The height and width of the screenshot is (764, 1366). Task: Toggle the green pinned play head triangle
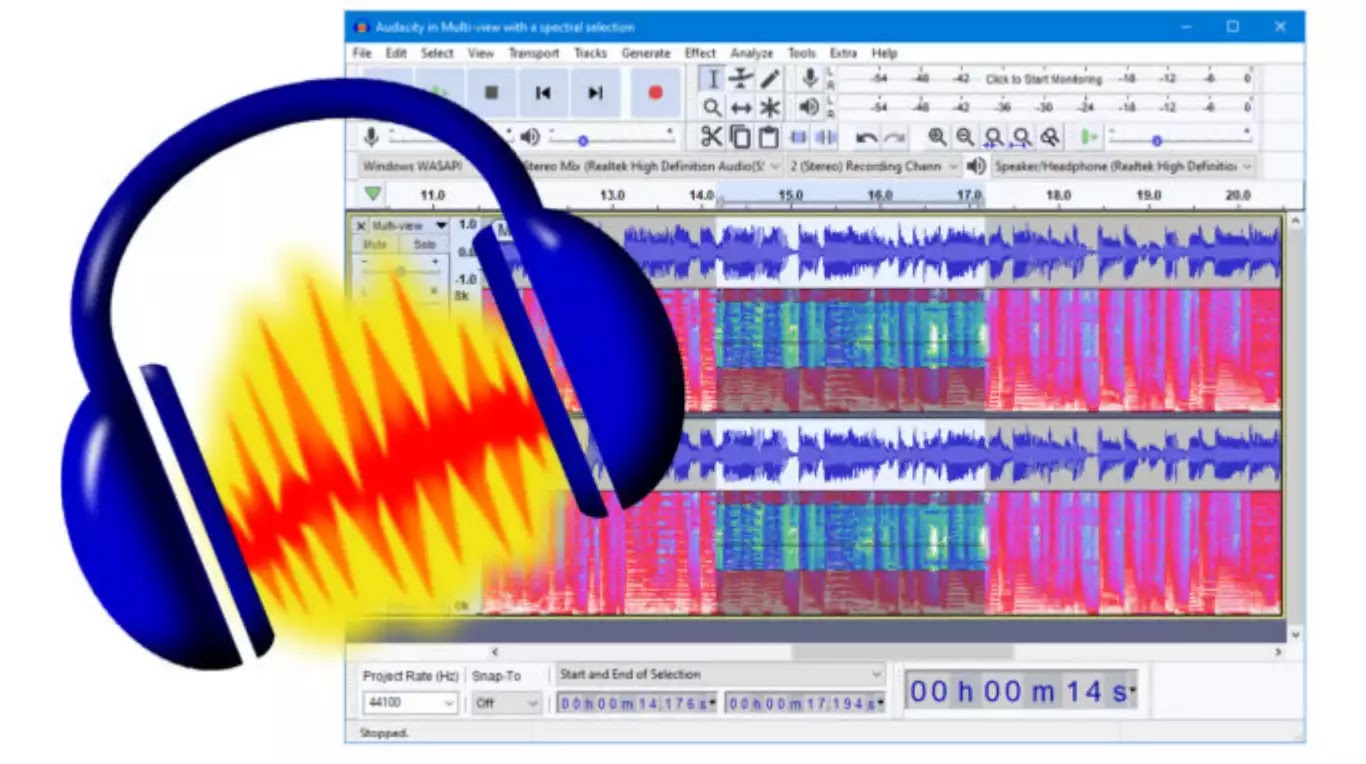373,194
